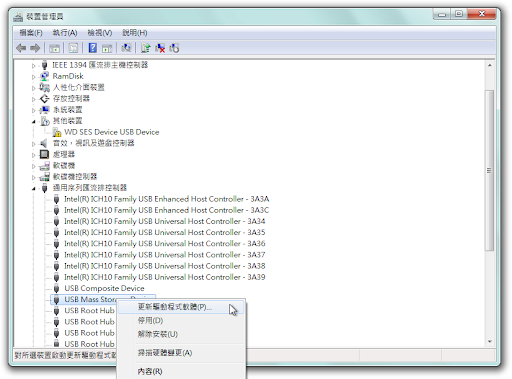Choose Update Driver Software (P) in context menu
The width and height of the screenshot is (512, 379).
[x=181, y=307]
